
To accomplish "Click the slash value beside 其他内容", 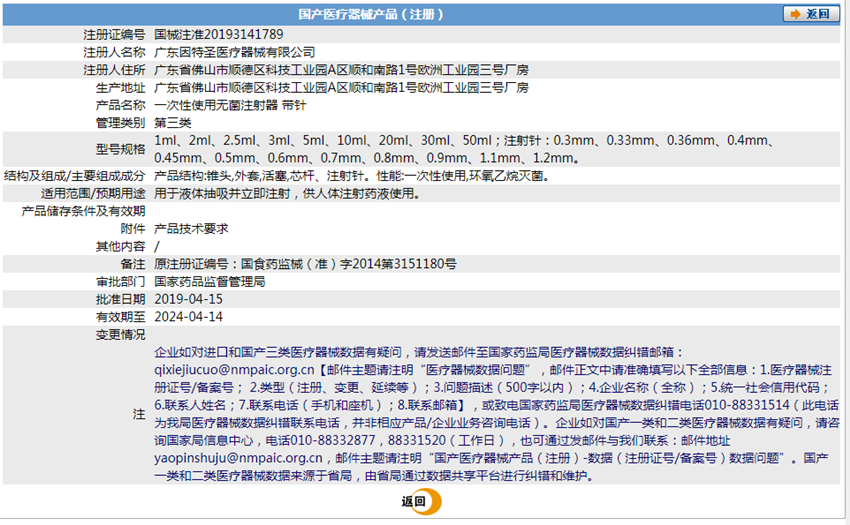I will [x=157, y=246].
